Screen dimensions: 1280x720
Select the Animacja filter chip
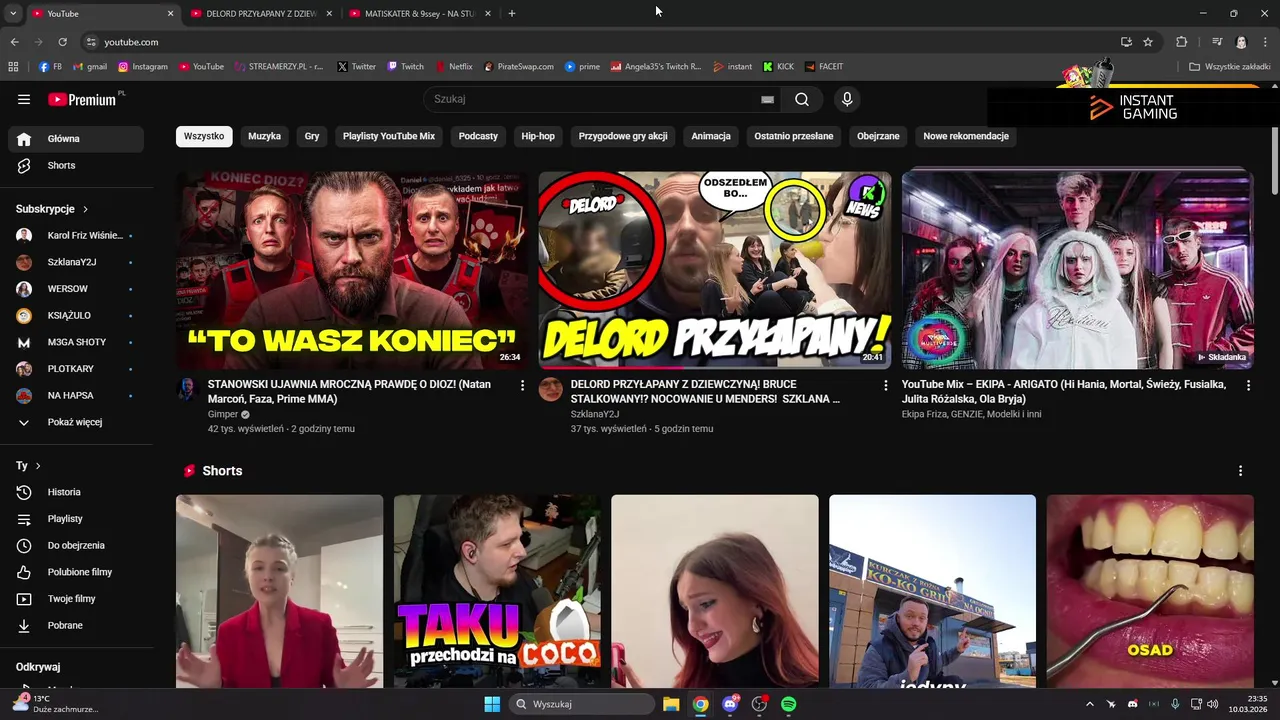(x=711, y=136)
